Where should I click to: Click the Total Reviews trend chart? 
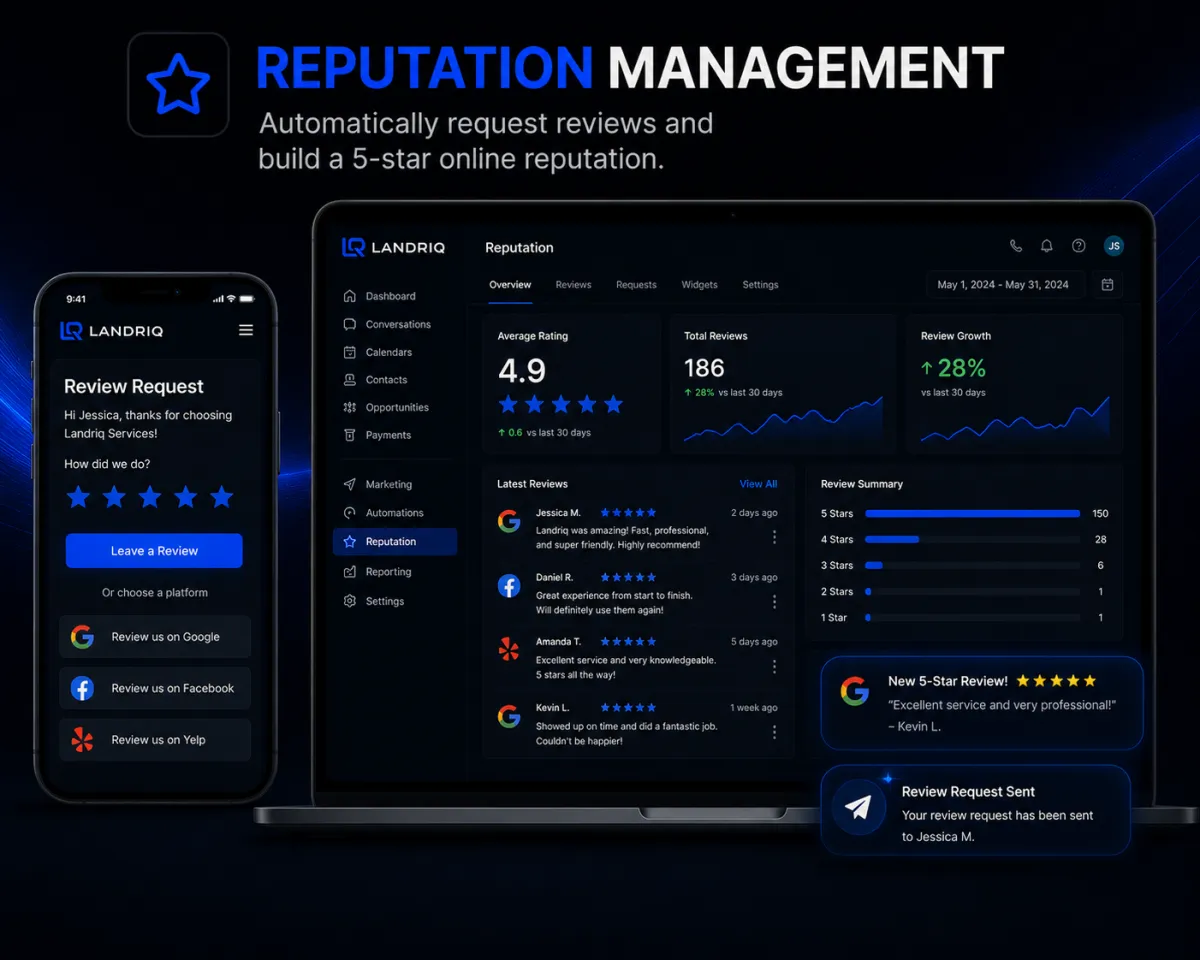783,420
